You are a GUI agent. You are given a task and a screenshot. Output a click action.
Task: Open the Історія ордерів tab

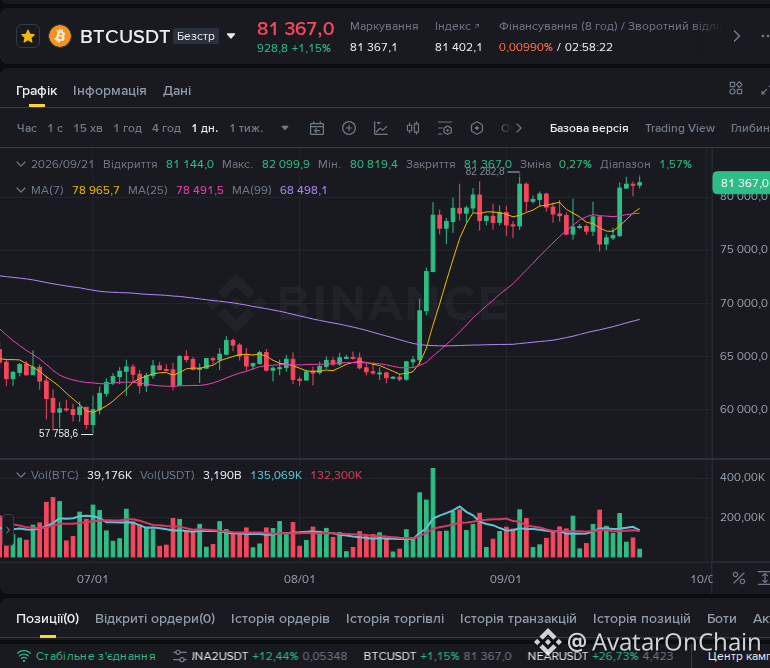pyautogui.click(x=280, y=618)
